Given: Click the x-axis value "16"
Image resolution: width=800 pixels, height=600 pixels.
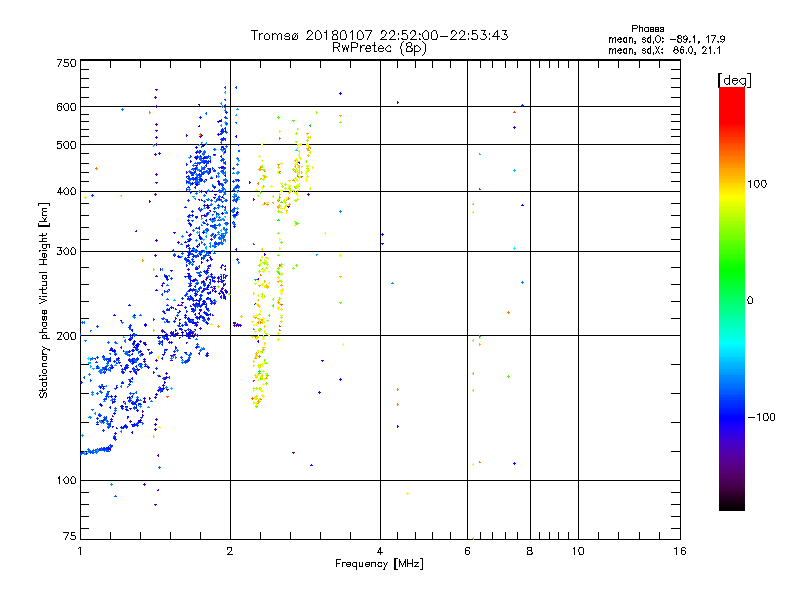Looking at the screenshot, I should [x=680, y=551].
